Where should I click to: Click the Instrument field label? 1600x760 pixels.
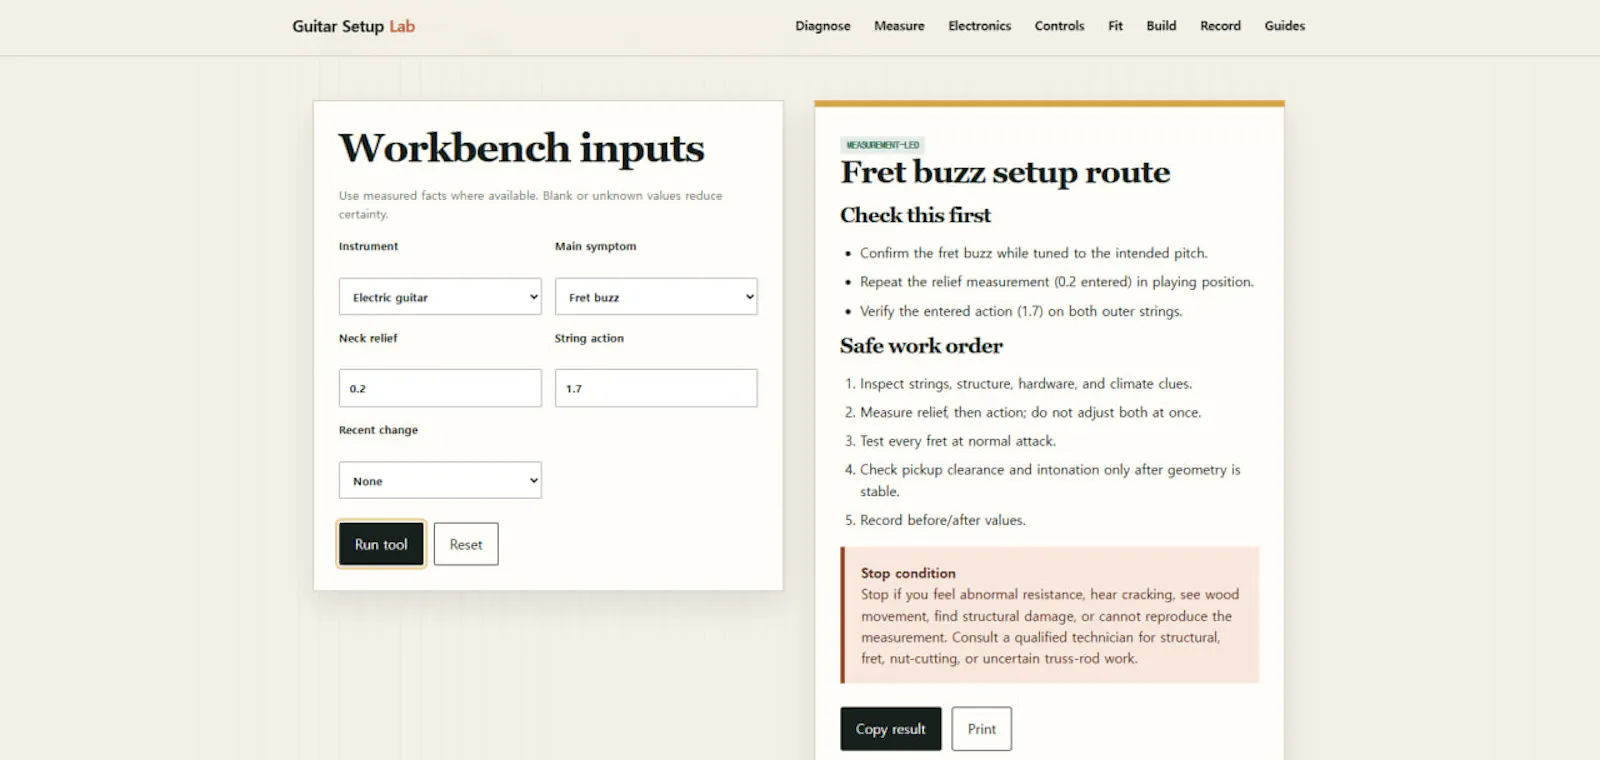point(368,246)
